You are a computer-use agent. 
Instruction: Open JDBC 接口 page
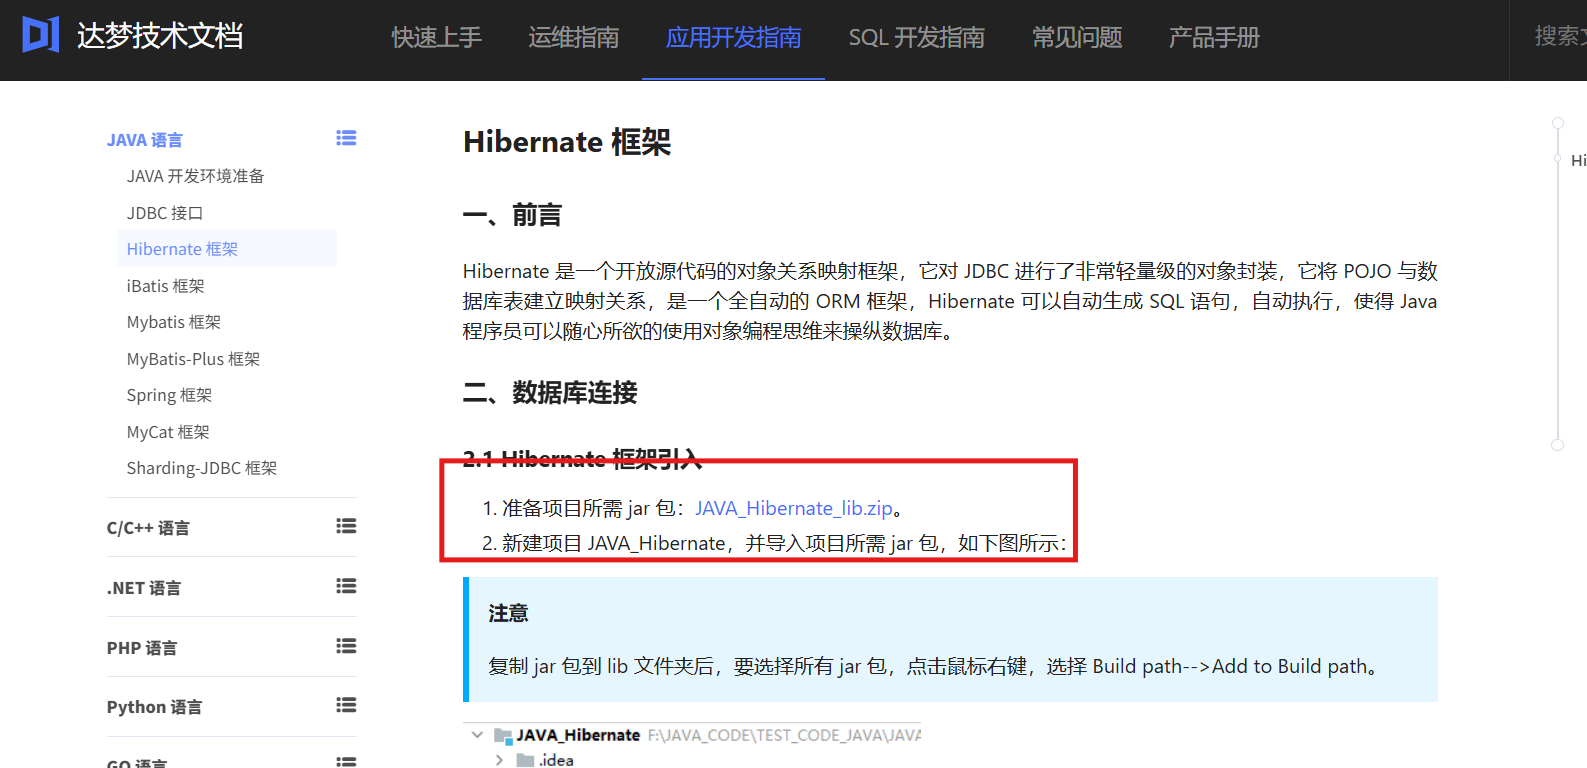click(164, 213)
